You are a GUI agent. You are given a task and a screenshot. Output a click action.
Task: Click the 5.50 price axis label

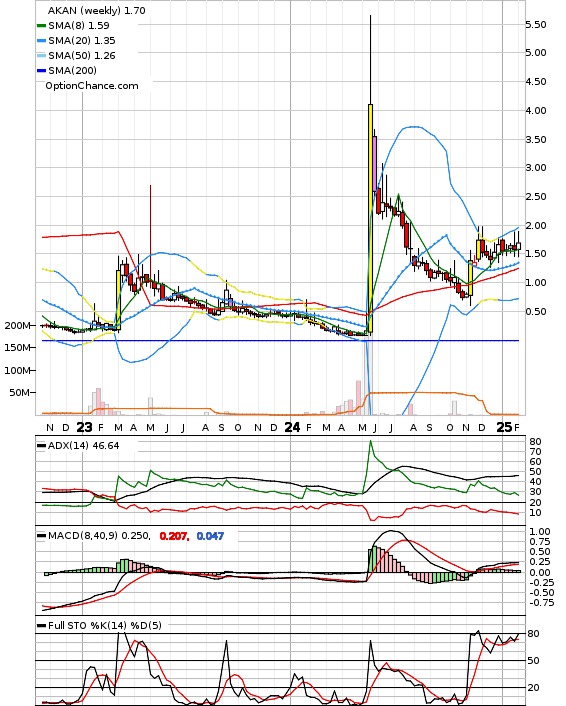coord(536,25)
